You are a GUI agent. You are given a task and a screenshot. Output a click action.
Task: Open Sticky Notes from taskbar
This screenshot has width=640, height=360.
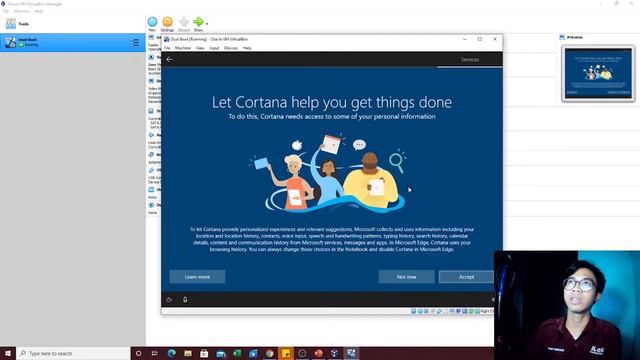point(286,353)
